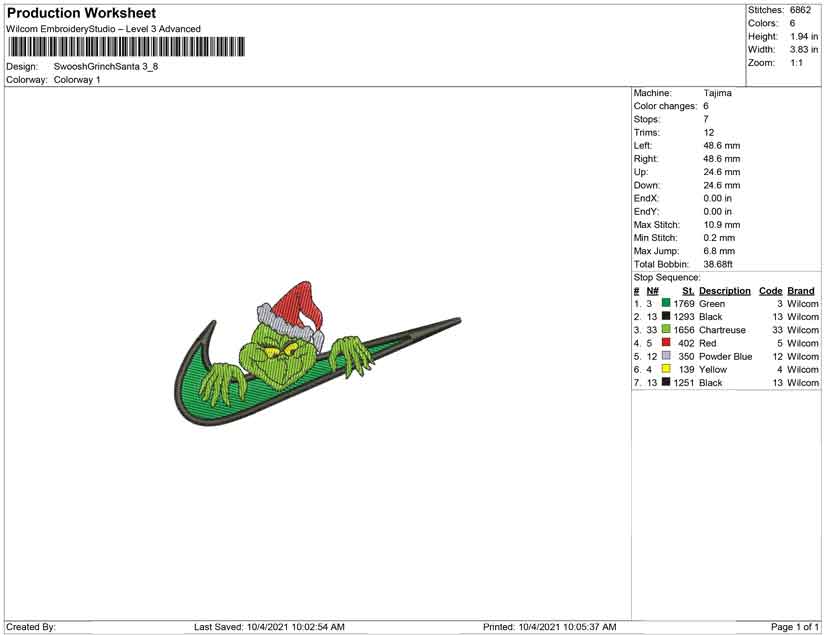Click the 'Last Saved: 10/4/2021 10:02:54 AM' footer
This screenshot has width=825, height=635.
(269, 627)
